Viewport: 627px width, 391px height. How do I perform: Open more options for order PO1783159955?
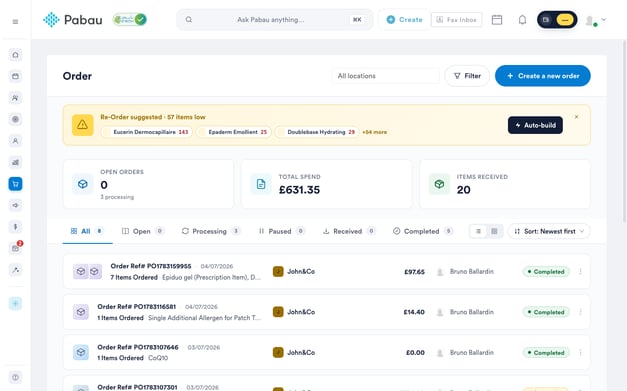coord(580,271)
